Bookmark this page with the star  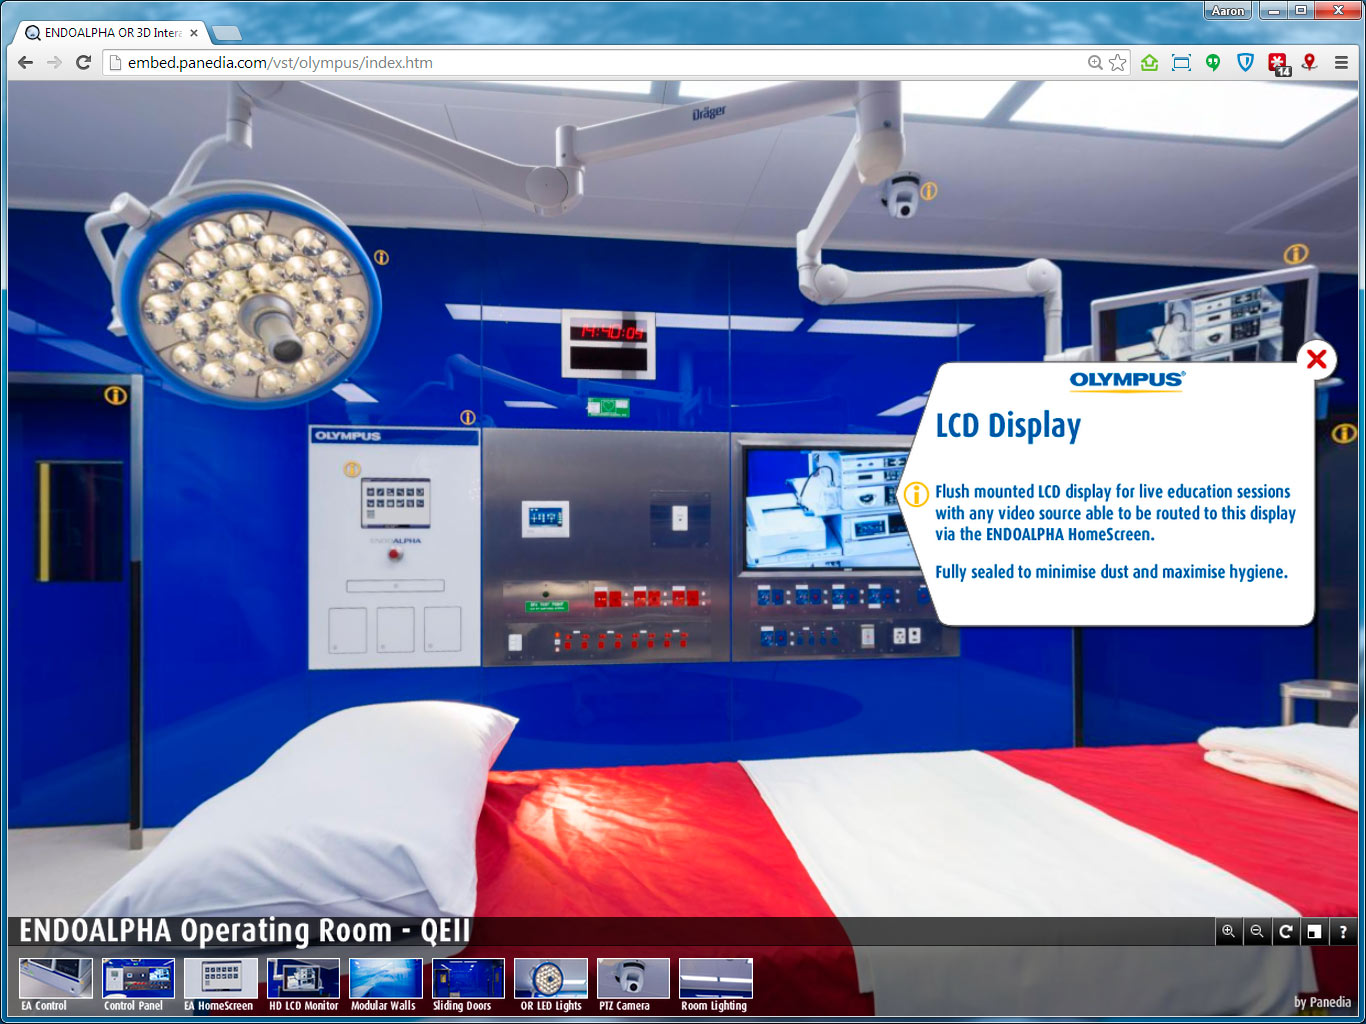(x=1118, y=62)
